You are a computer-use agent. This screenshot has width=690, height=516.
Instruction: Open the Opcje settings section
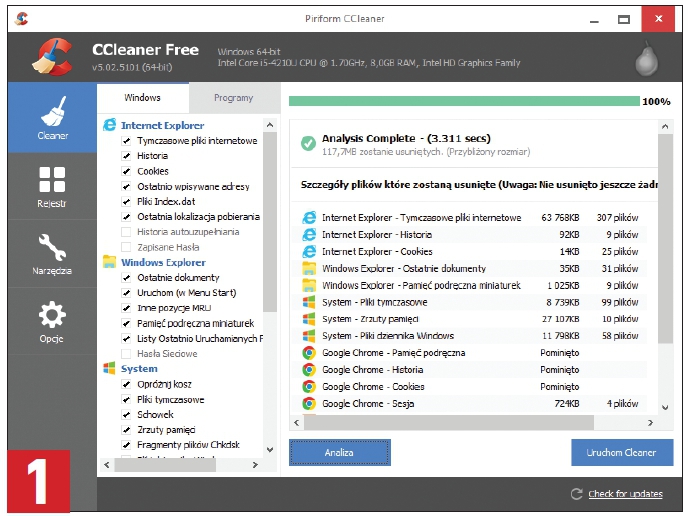click(x=52, y=322)
